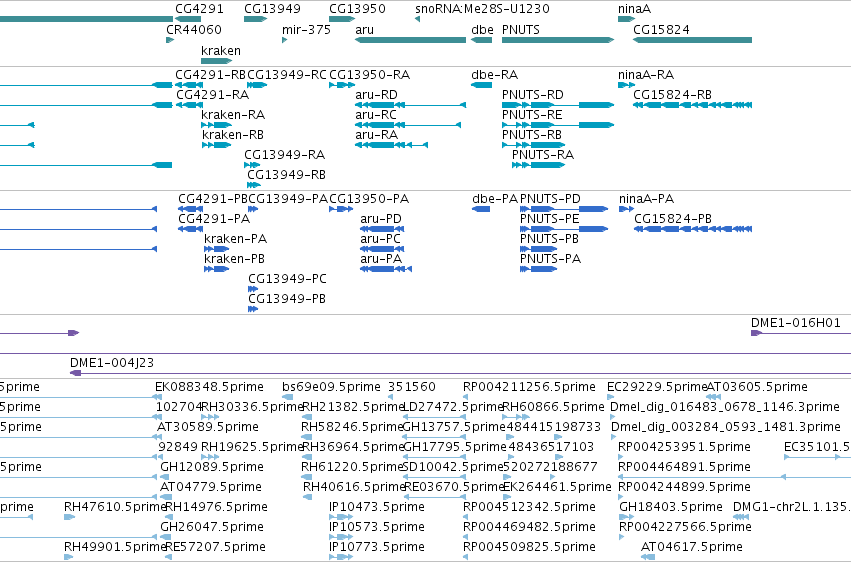The width and height of the screenshot is (851, 562).
Task: Select the CG13949-PC polypeptide glyph
Action: click(x=252, y=289)
